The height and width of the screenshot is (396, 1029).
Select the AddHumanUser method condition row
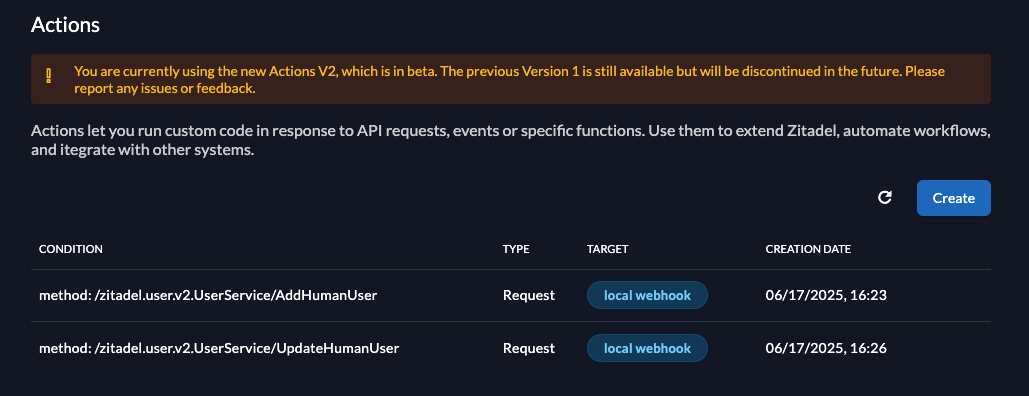click(x=511, y=296)
